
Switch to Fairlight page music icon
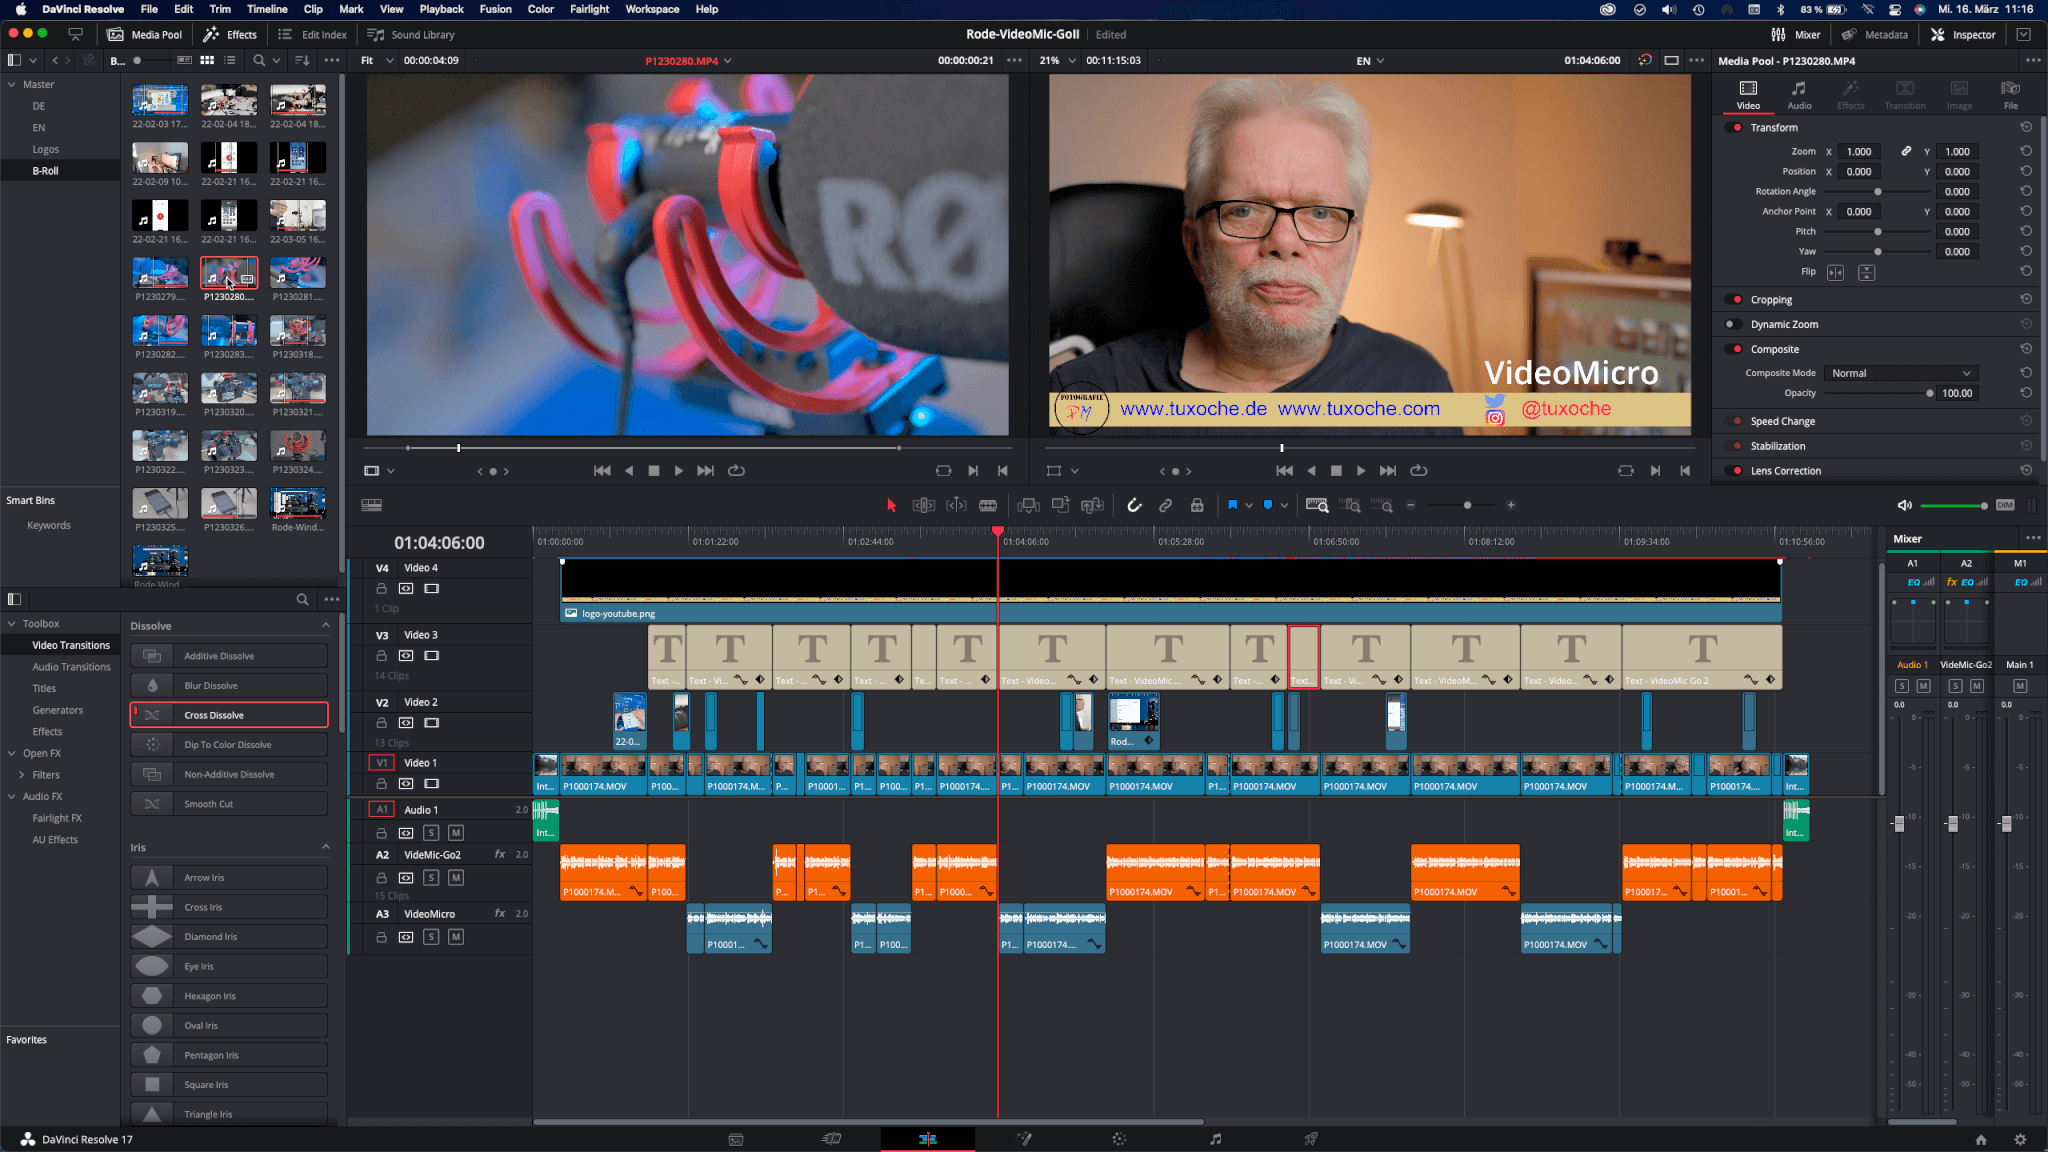[1215, 1139]
